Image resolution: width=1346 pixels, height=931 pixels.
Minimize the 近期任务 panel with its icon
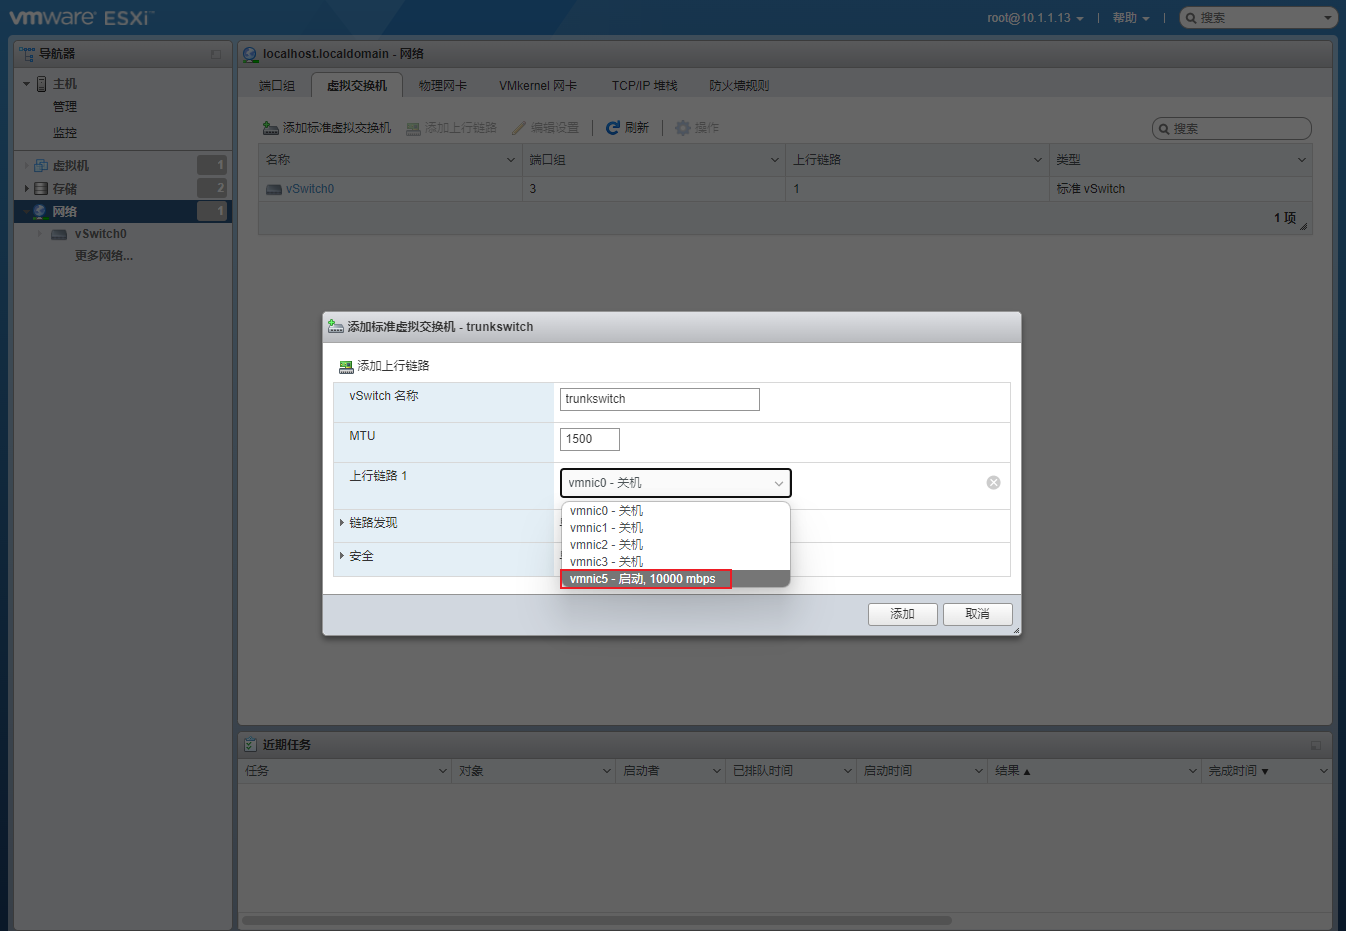pos(1316,745)
